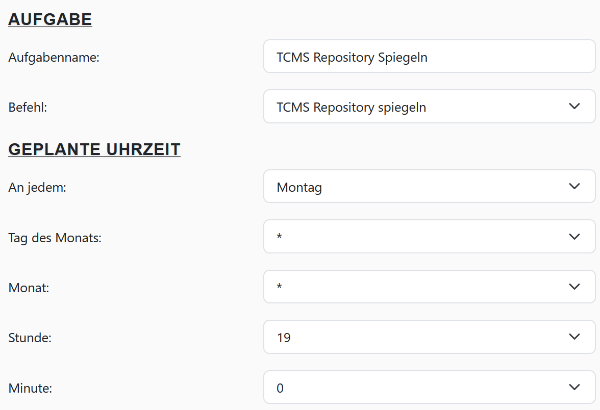The image size is (600, 410).
Task: Click the 'Aufgabenname:' label
Action: [53, 57]
